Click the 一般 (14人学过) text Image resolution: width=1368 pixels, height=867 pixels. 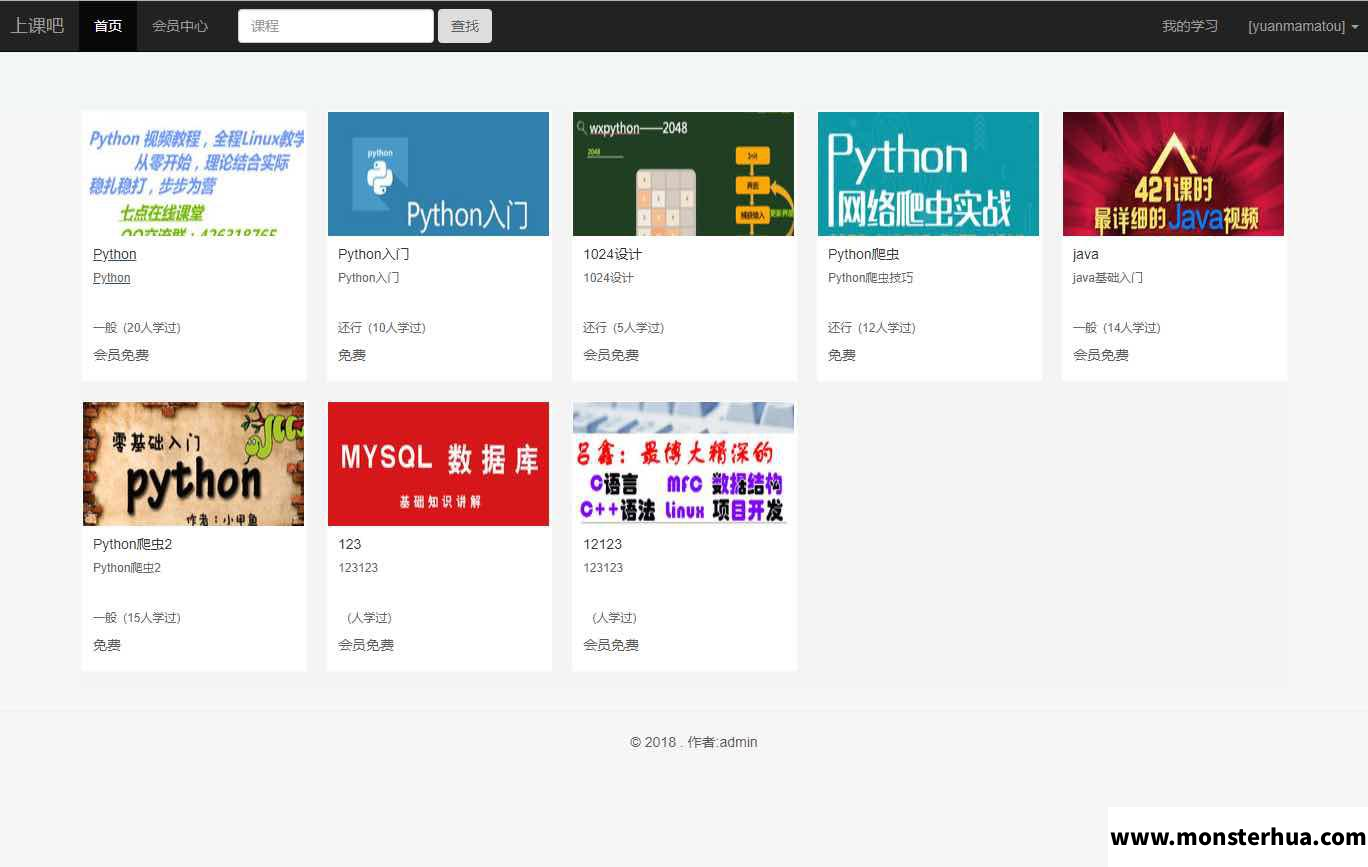(1117, 328)
